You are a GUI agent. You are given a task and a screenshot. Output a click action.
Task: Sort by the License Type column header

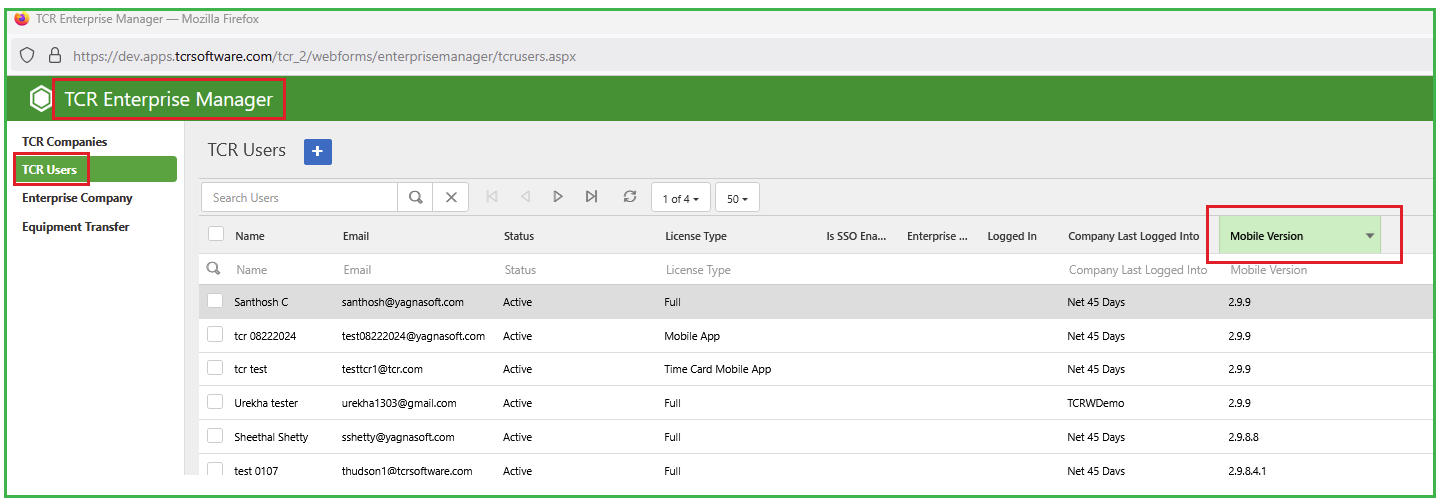(x=696, y=236)
